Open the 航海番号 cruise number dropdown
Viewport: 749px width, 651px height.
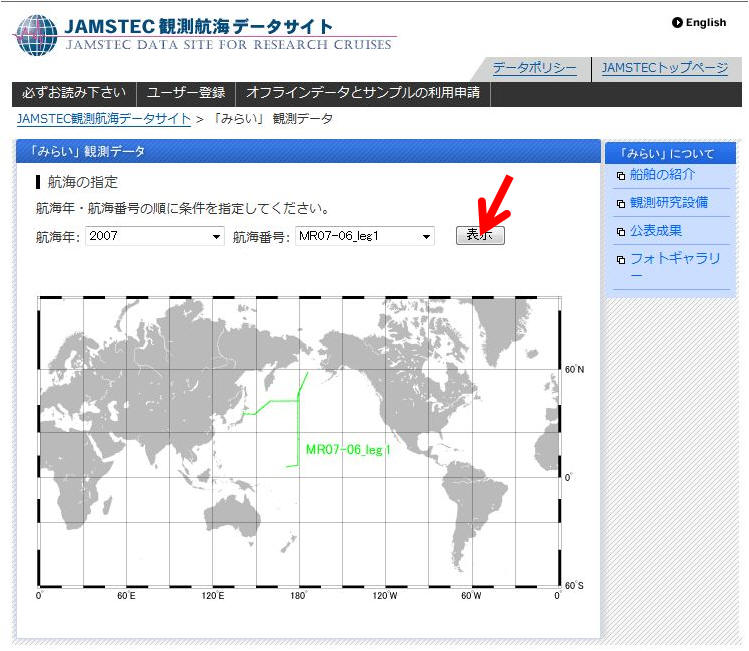point(365,237)
